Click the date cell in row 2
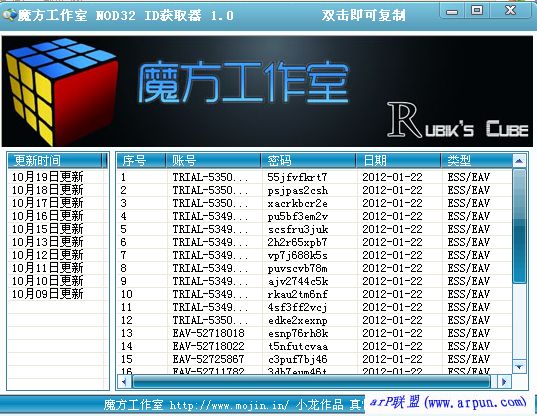This screenshot has width=537, height=416. tap(392, 190)
